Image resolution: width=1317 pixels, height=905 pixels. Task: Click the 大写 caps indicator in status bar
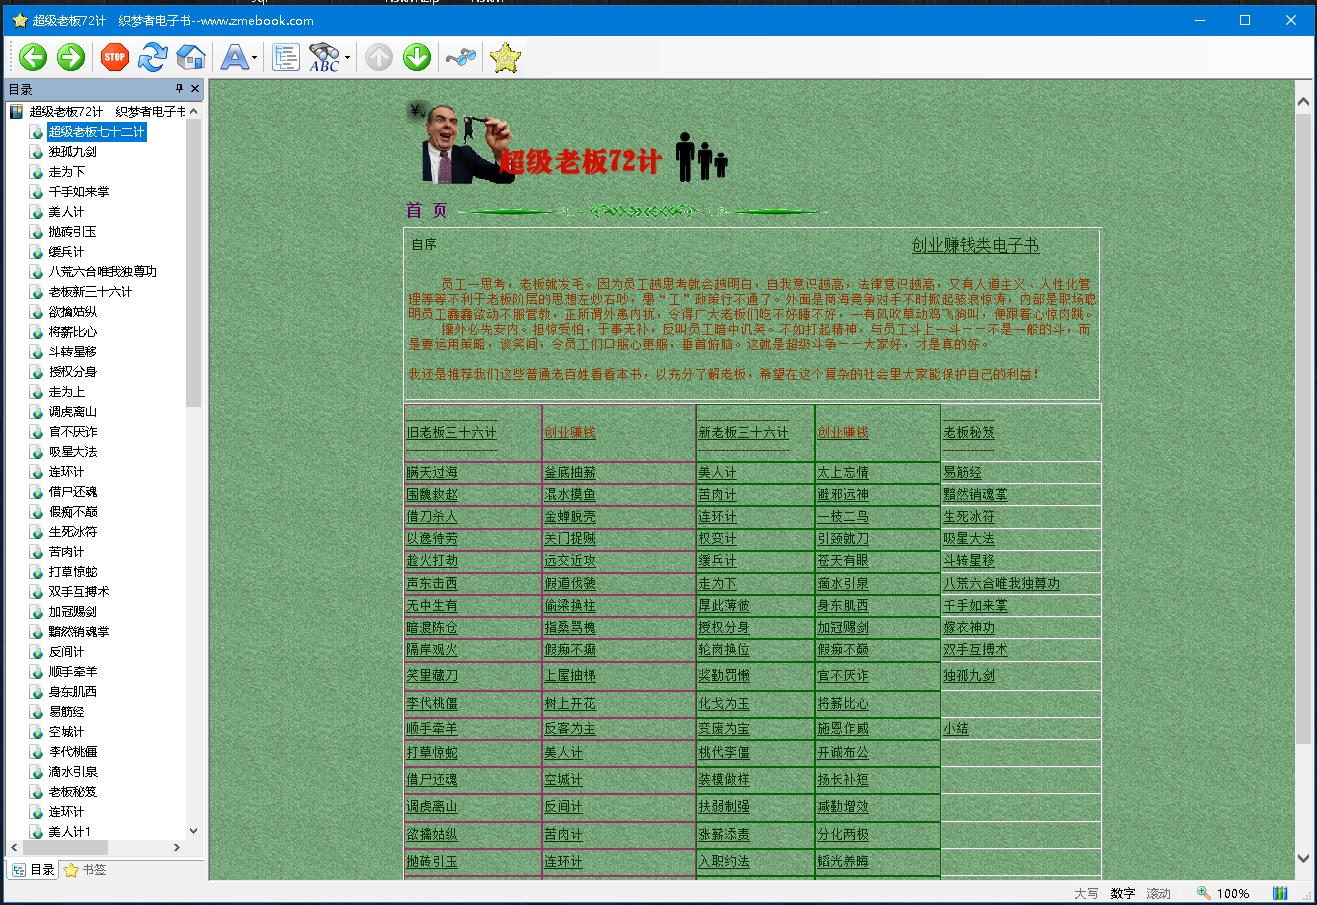point(1086,893)
